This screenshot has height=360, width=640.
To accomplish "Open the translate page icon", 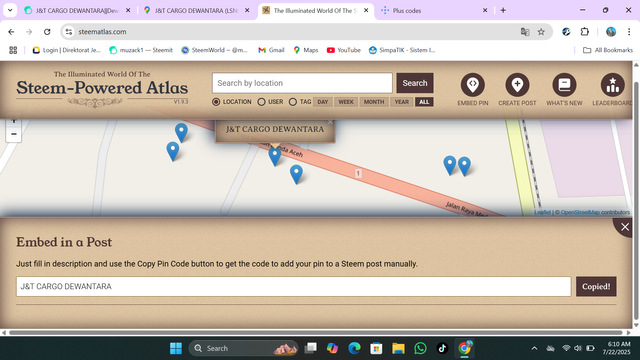I will (x=525, y=32).
